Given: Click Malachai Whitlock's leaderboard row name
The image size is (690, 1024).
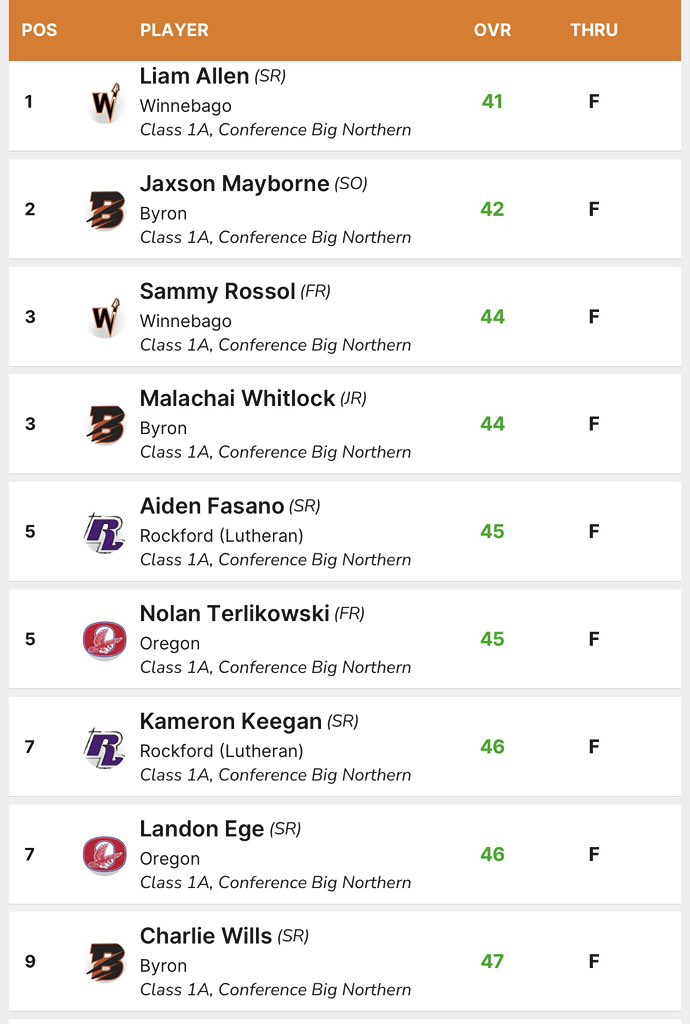Looking at the screenshot, I should (237, 398).
